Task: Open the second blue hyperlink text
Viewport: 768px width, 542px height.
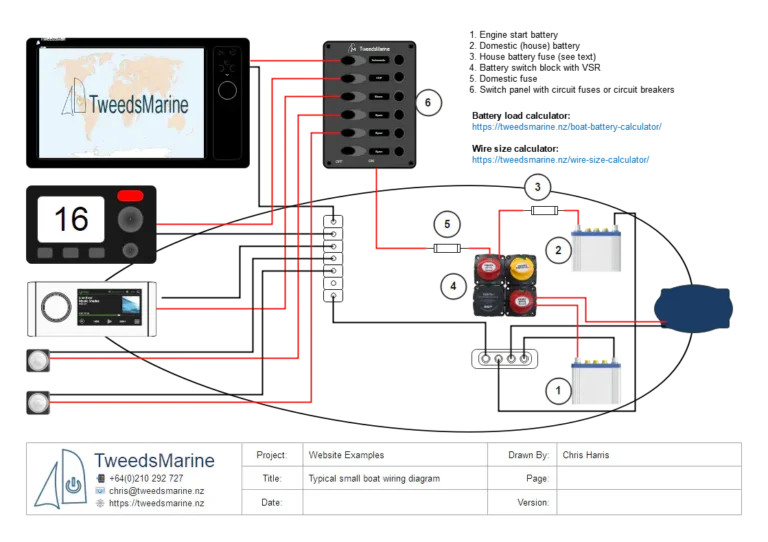Action: tap(562, 159)
